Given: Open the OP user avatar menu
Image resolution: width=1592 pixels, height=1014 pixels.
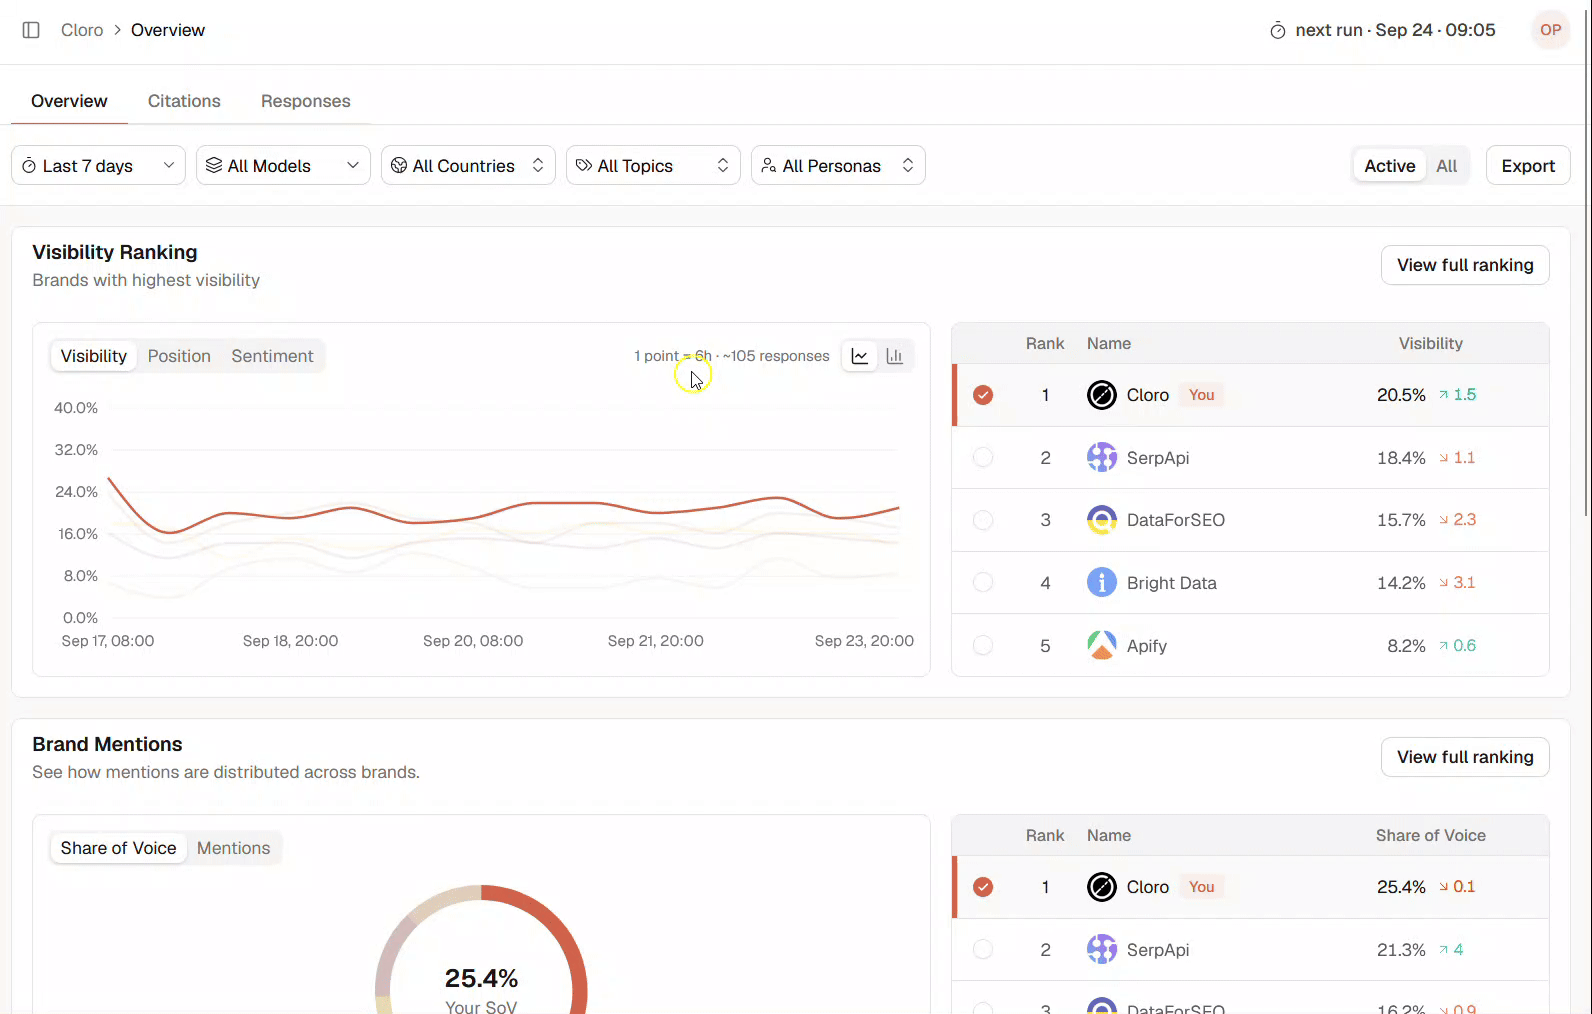Looking at the screenshot, I should 1550,30.
